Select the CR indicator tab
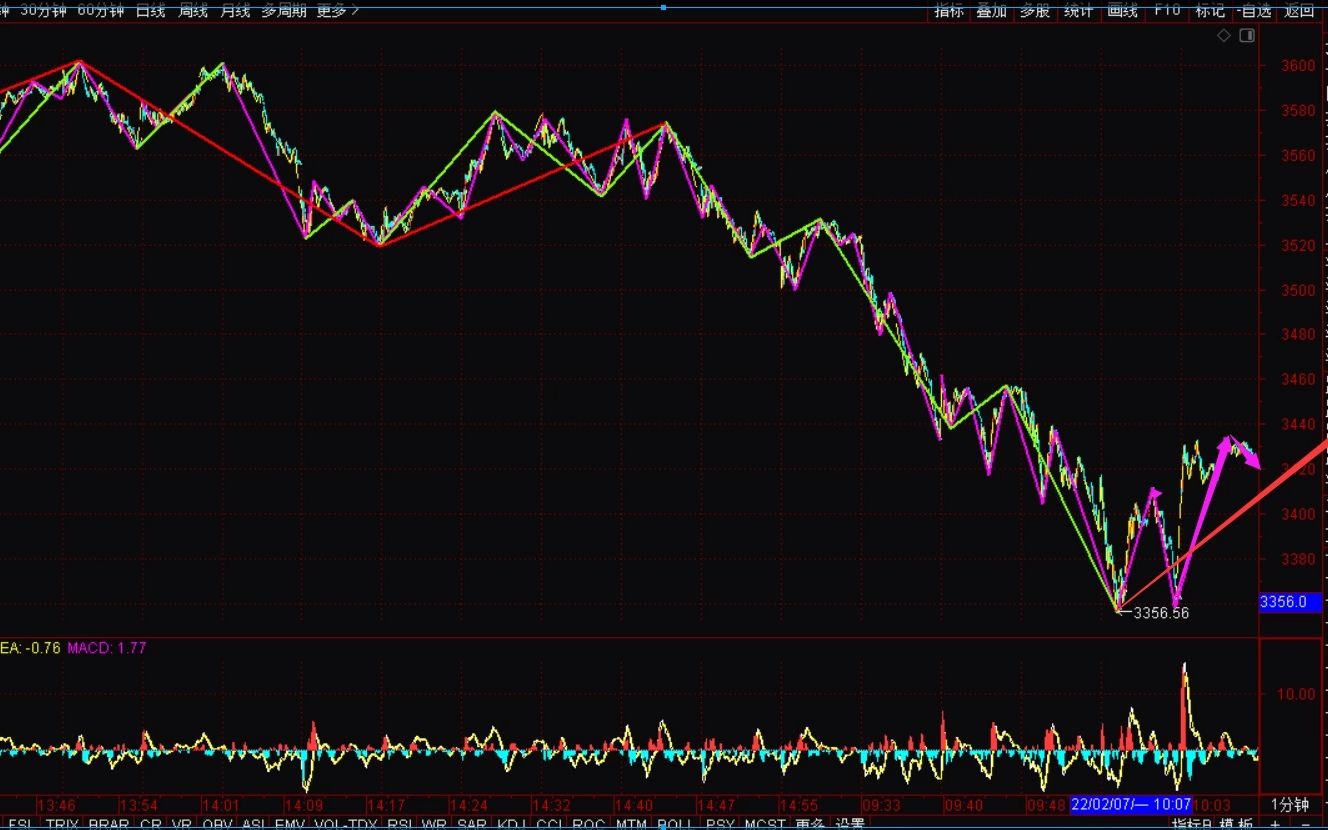Screen dimensions: 1328x830 coord(151,824)
